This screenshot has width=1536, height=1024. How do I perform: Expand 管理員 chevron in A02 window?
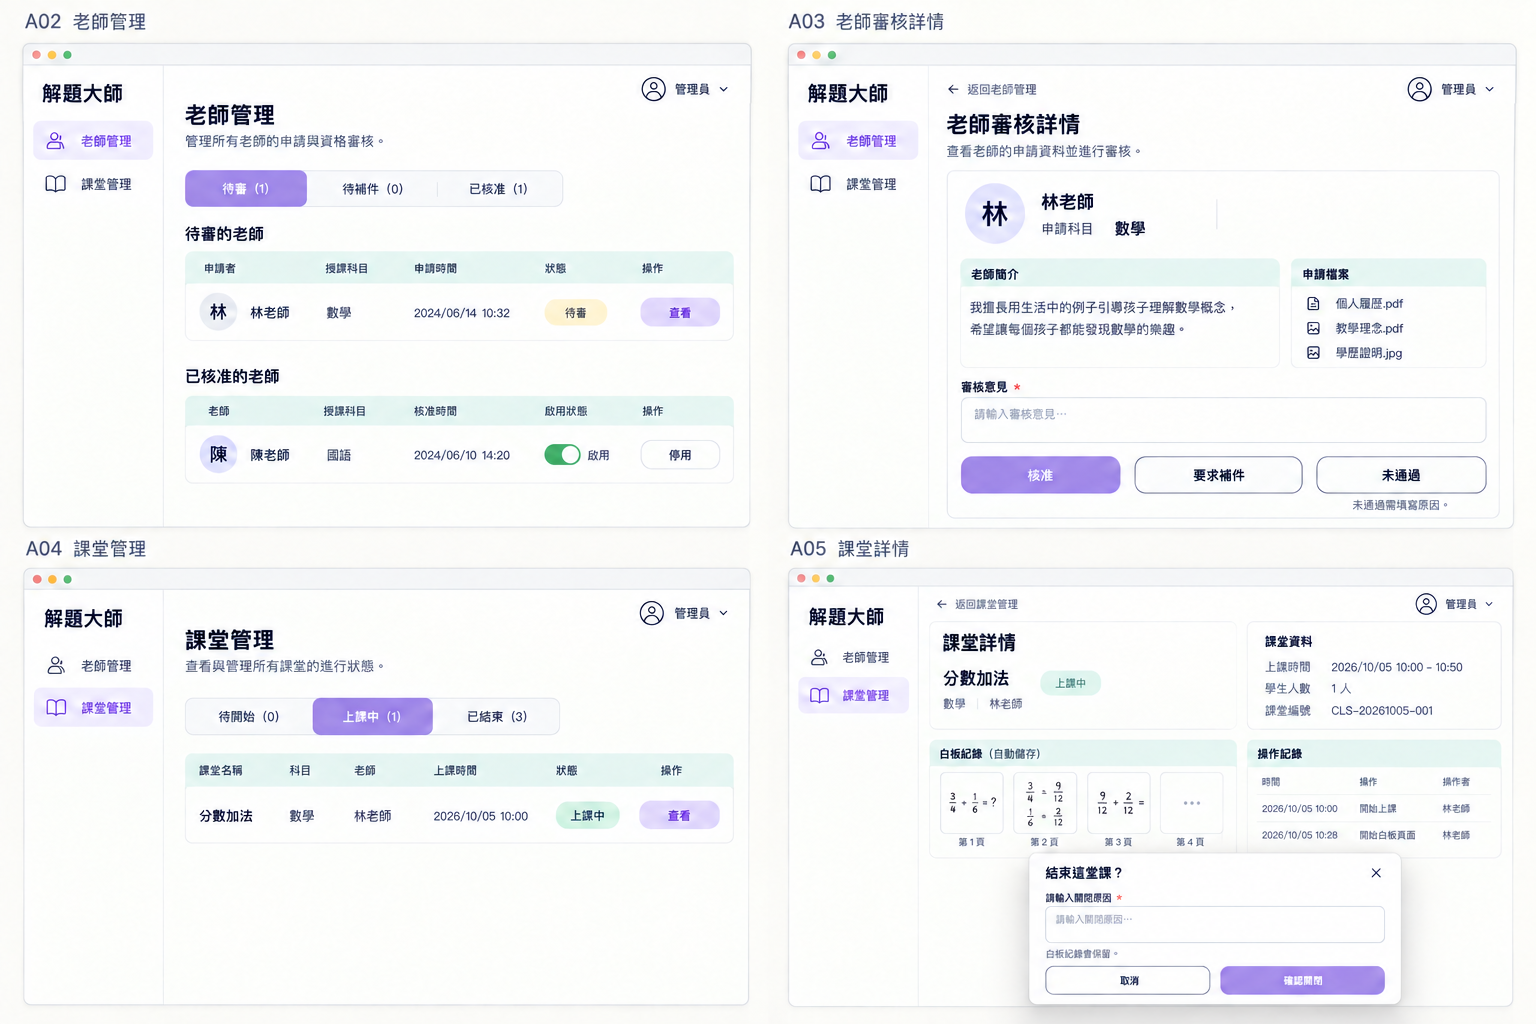click(724, 89)
